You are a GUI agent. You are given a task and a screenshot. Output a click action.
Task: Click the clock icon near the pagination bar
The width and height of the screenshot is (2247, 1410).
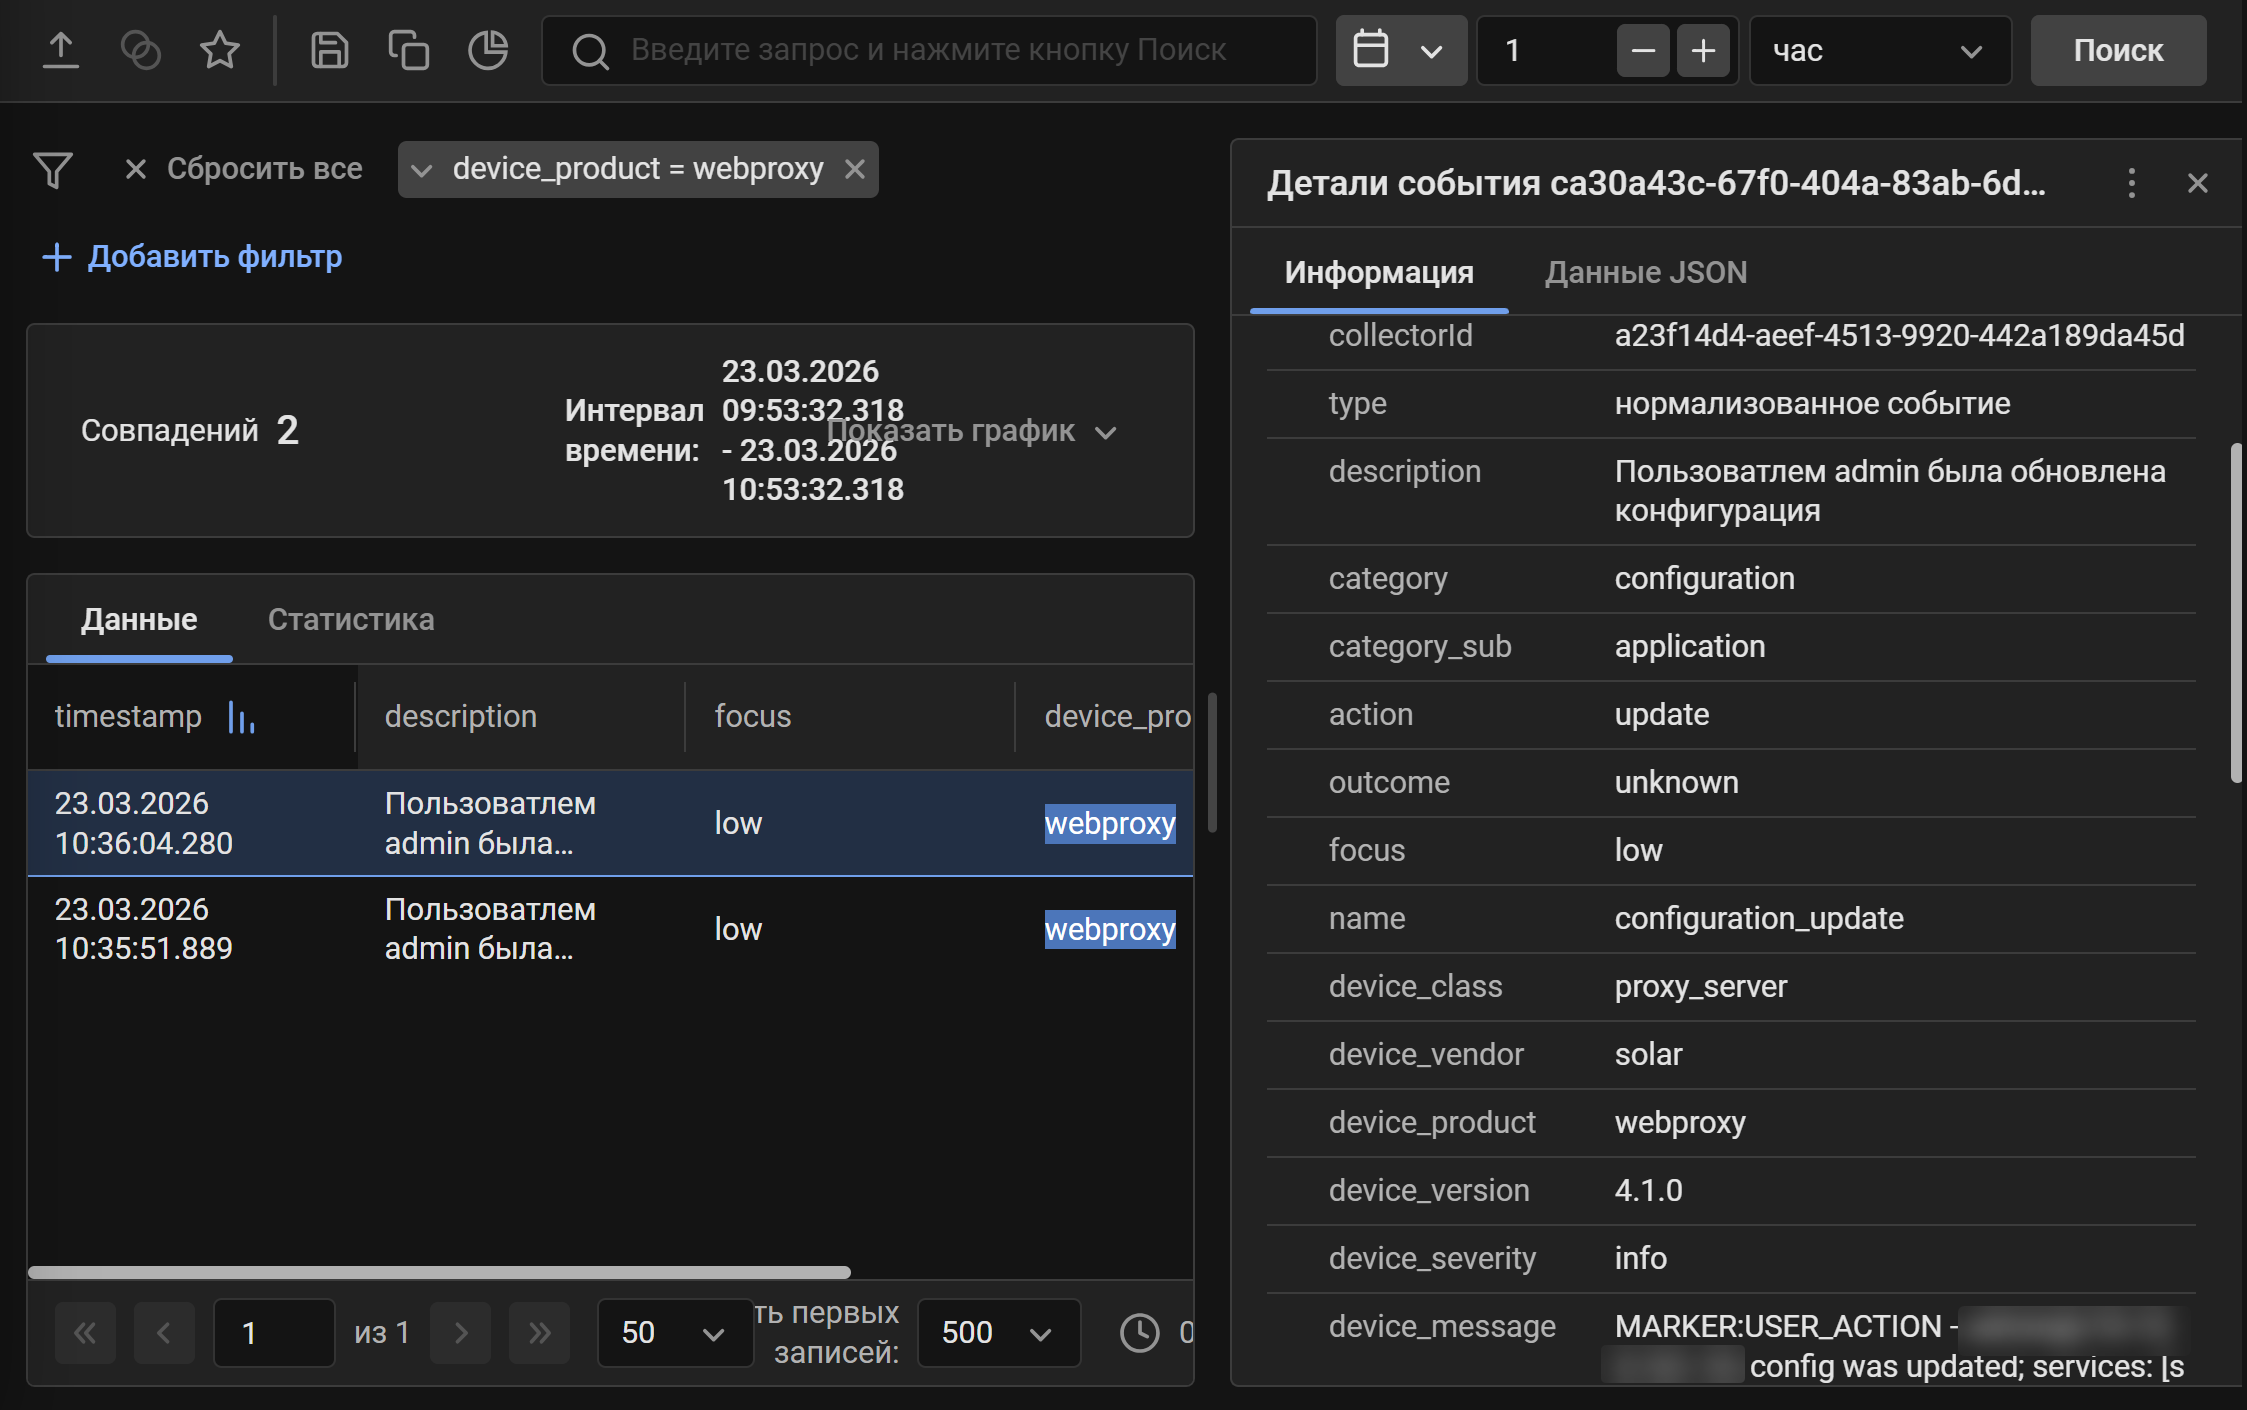[x=1139, y=1332]
